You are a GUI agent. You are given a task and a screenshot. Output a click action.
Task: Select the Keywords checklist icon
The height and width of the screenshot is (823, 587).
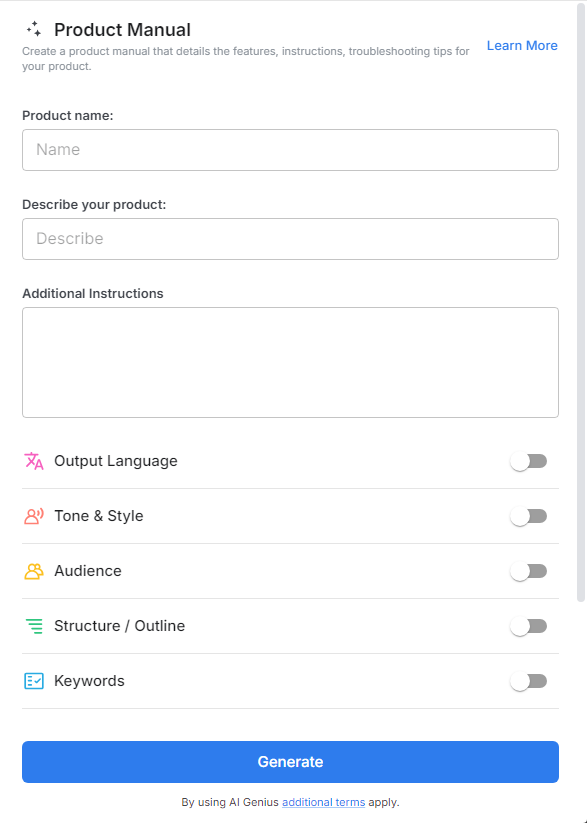click(x=33, y=681)
